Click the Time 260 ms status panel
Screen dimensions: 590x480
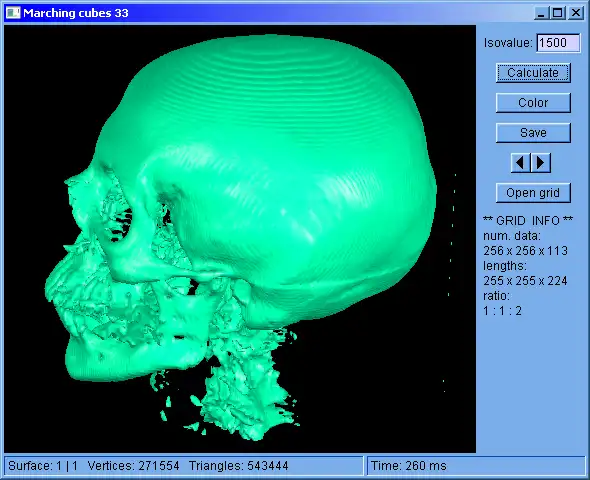476,466
